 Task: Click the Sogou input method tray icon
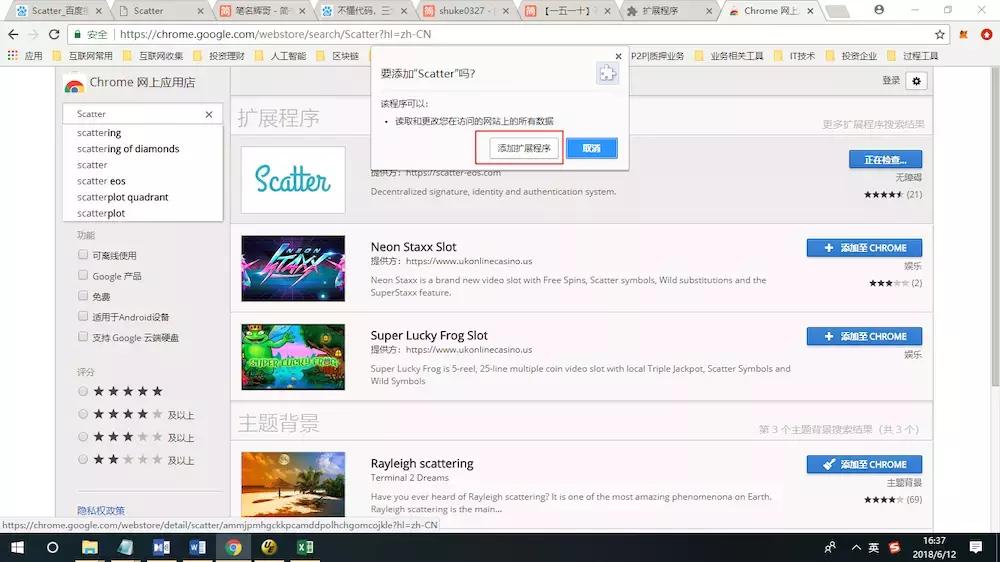point(894,547)
